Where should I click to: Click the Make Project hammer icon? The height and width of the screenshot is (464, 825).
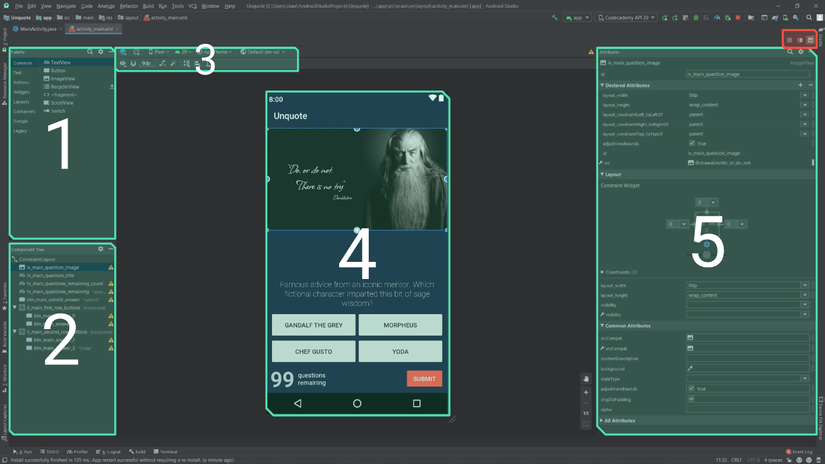click(x=555, y=17)
